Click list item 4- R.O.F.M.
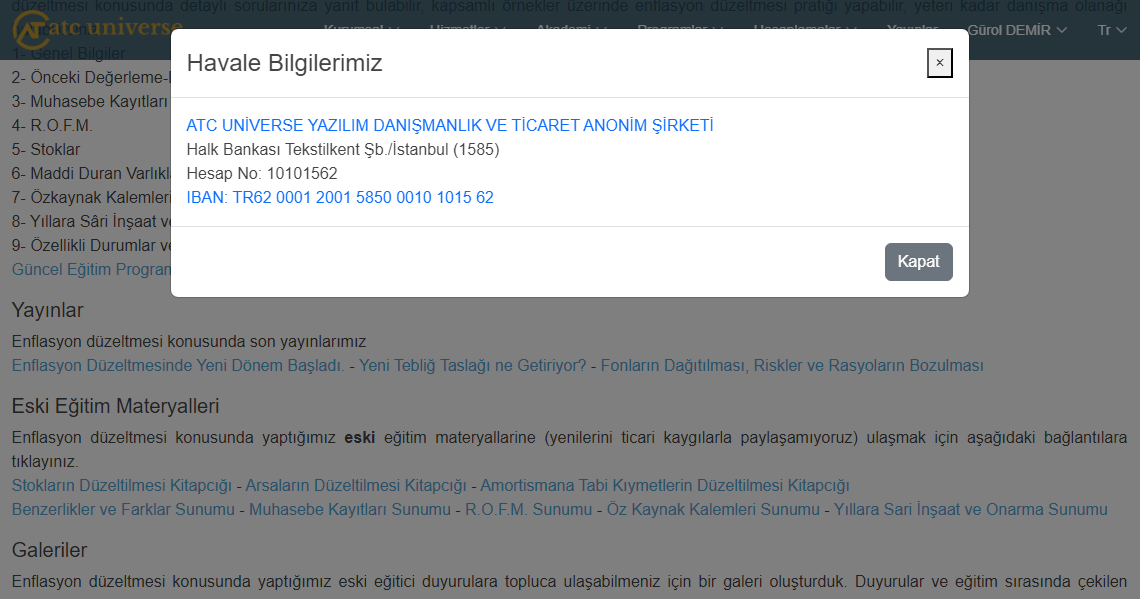 tap(52, 125)
